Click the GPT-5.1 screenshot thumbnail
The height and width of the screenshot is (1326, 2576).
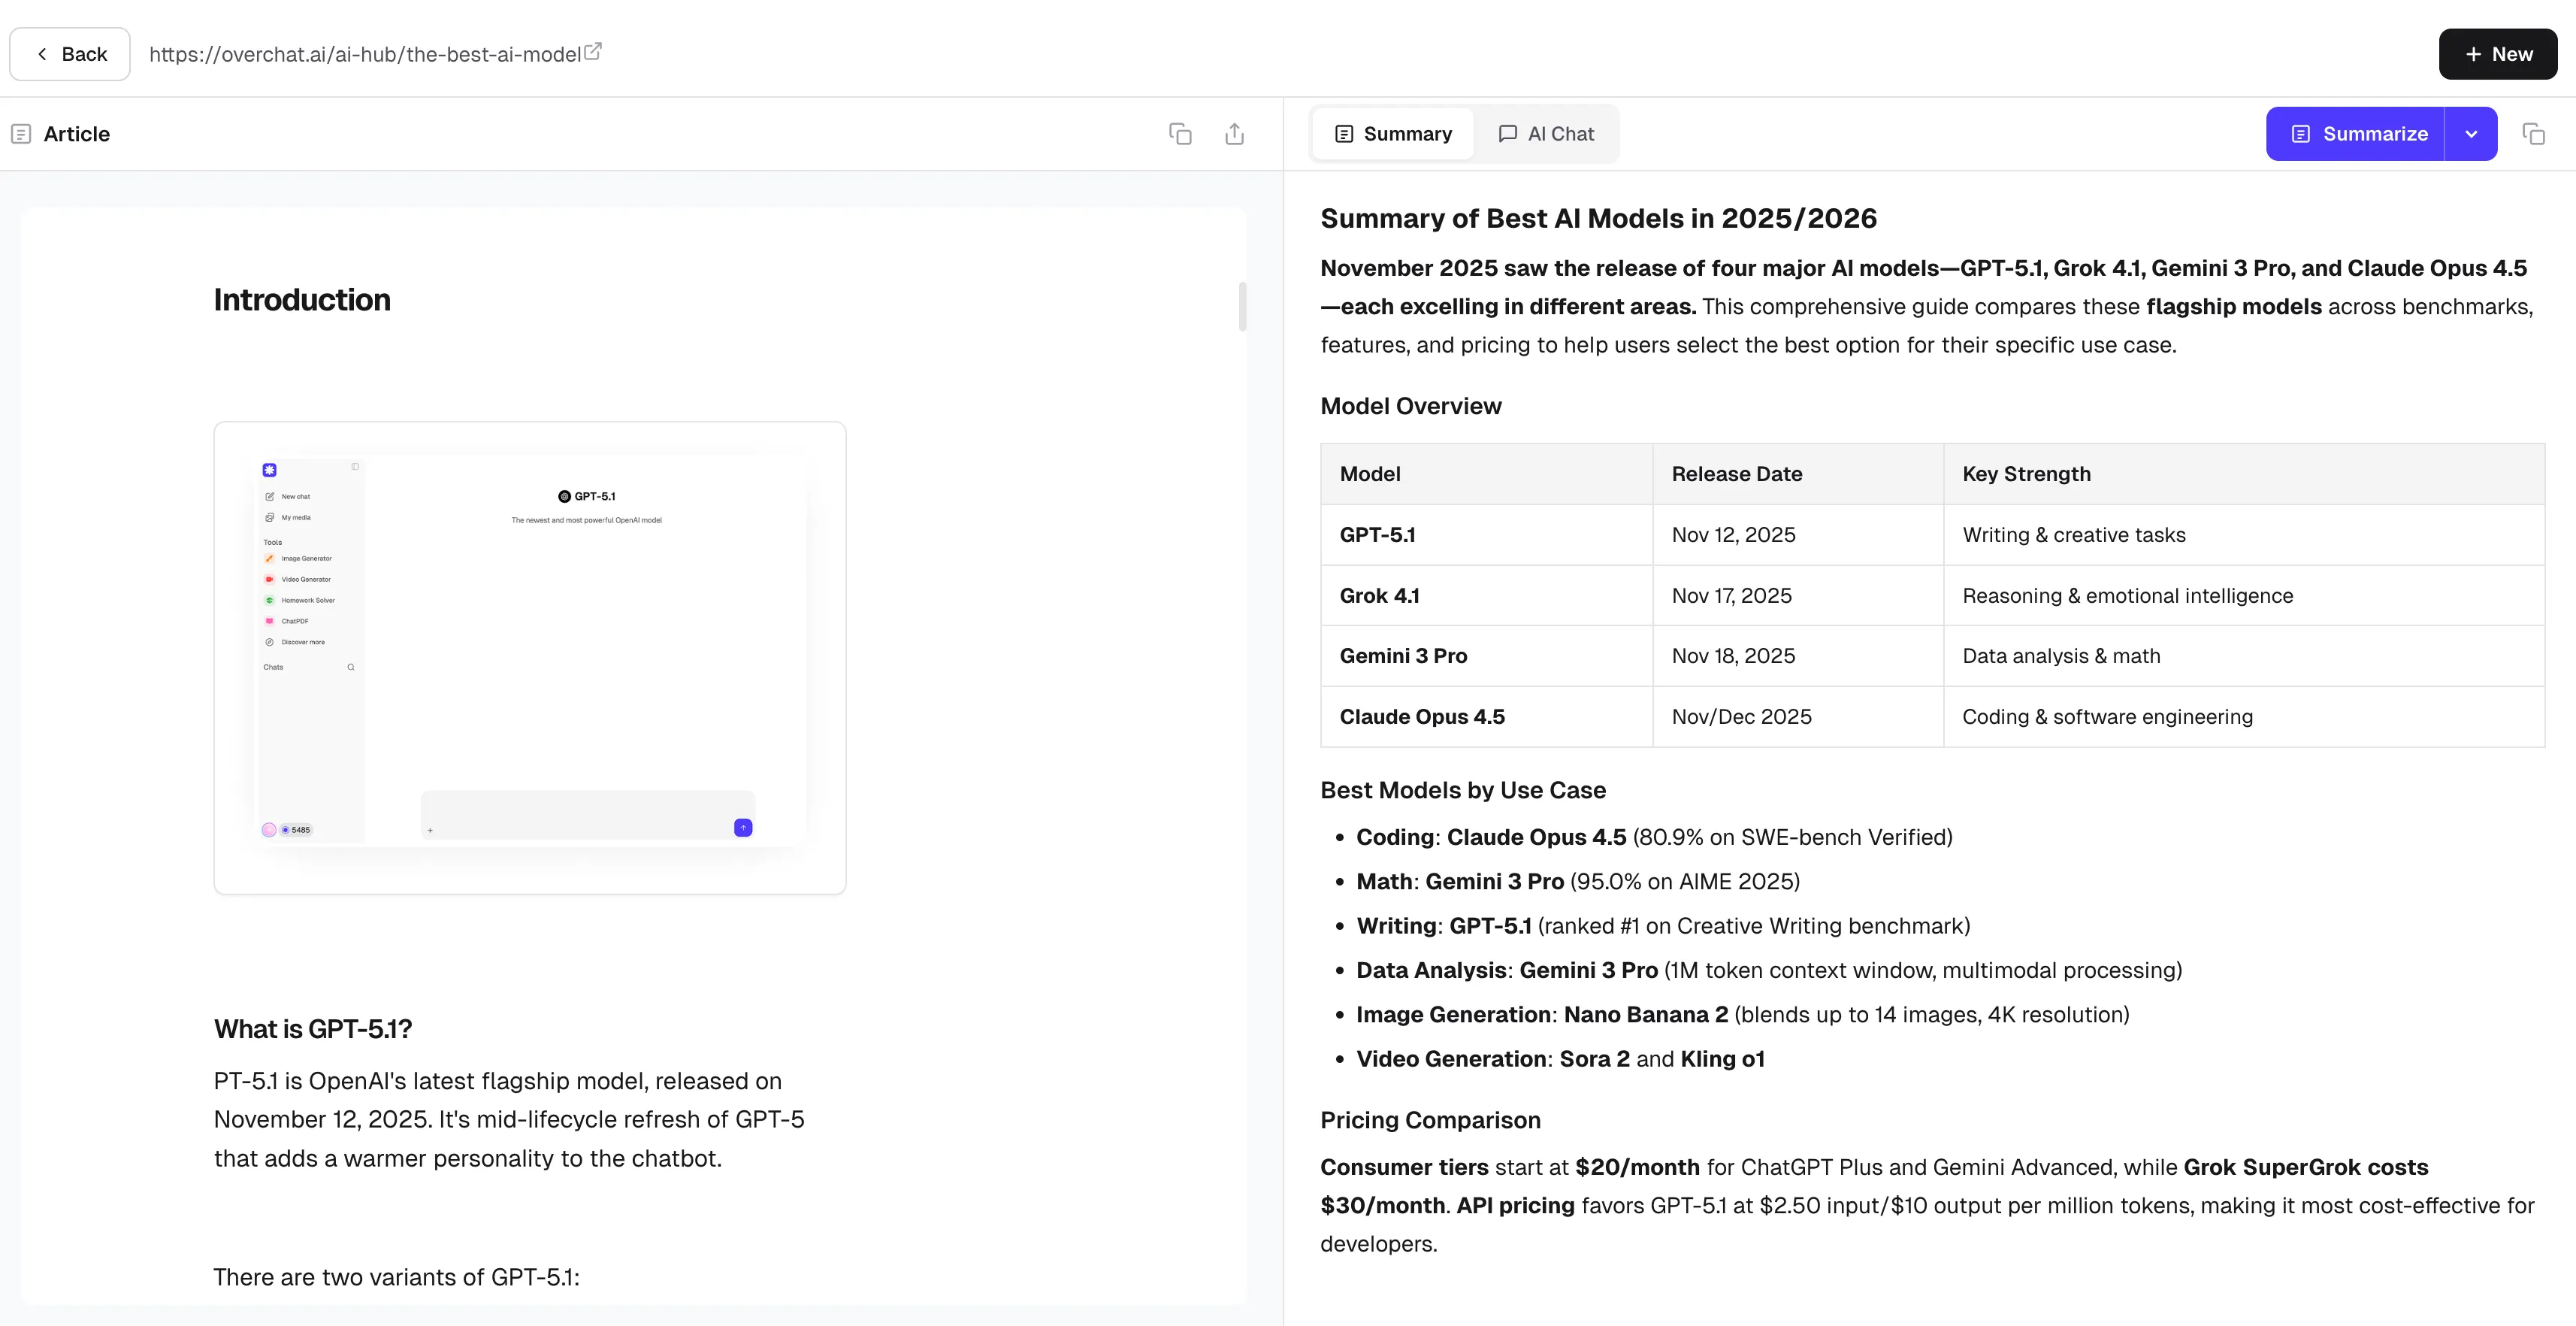pos(529,656)
